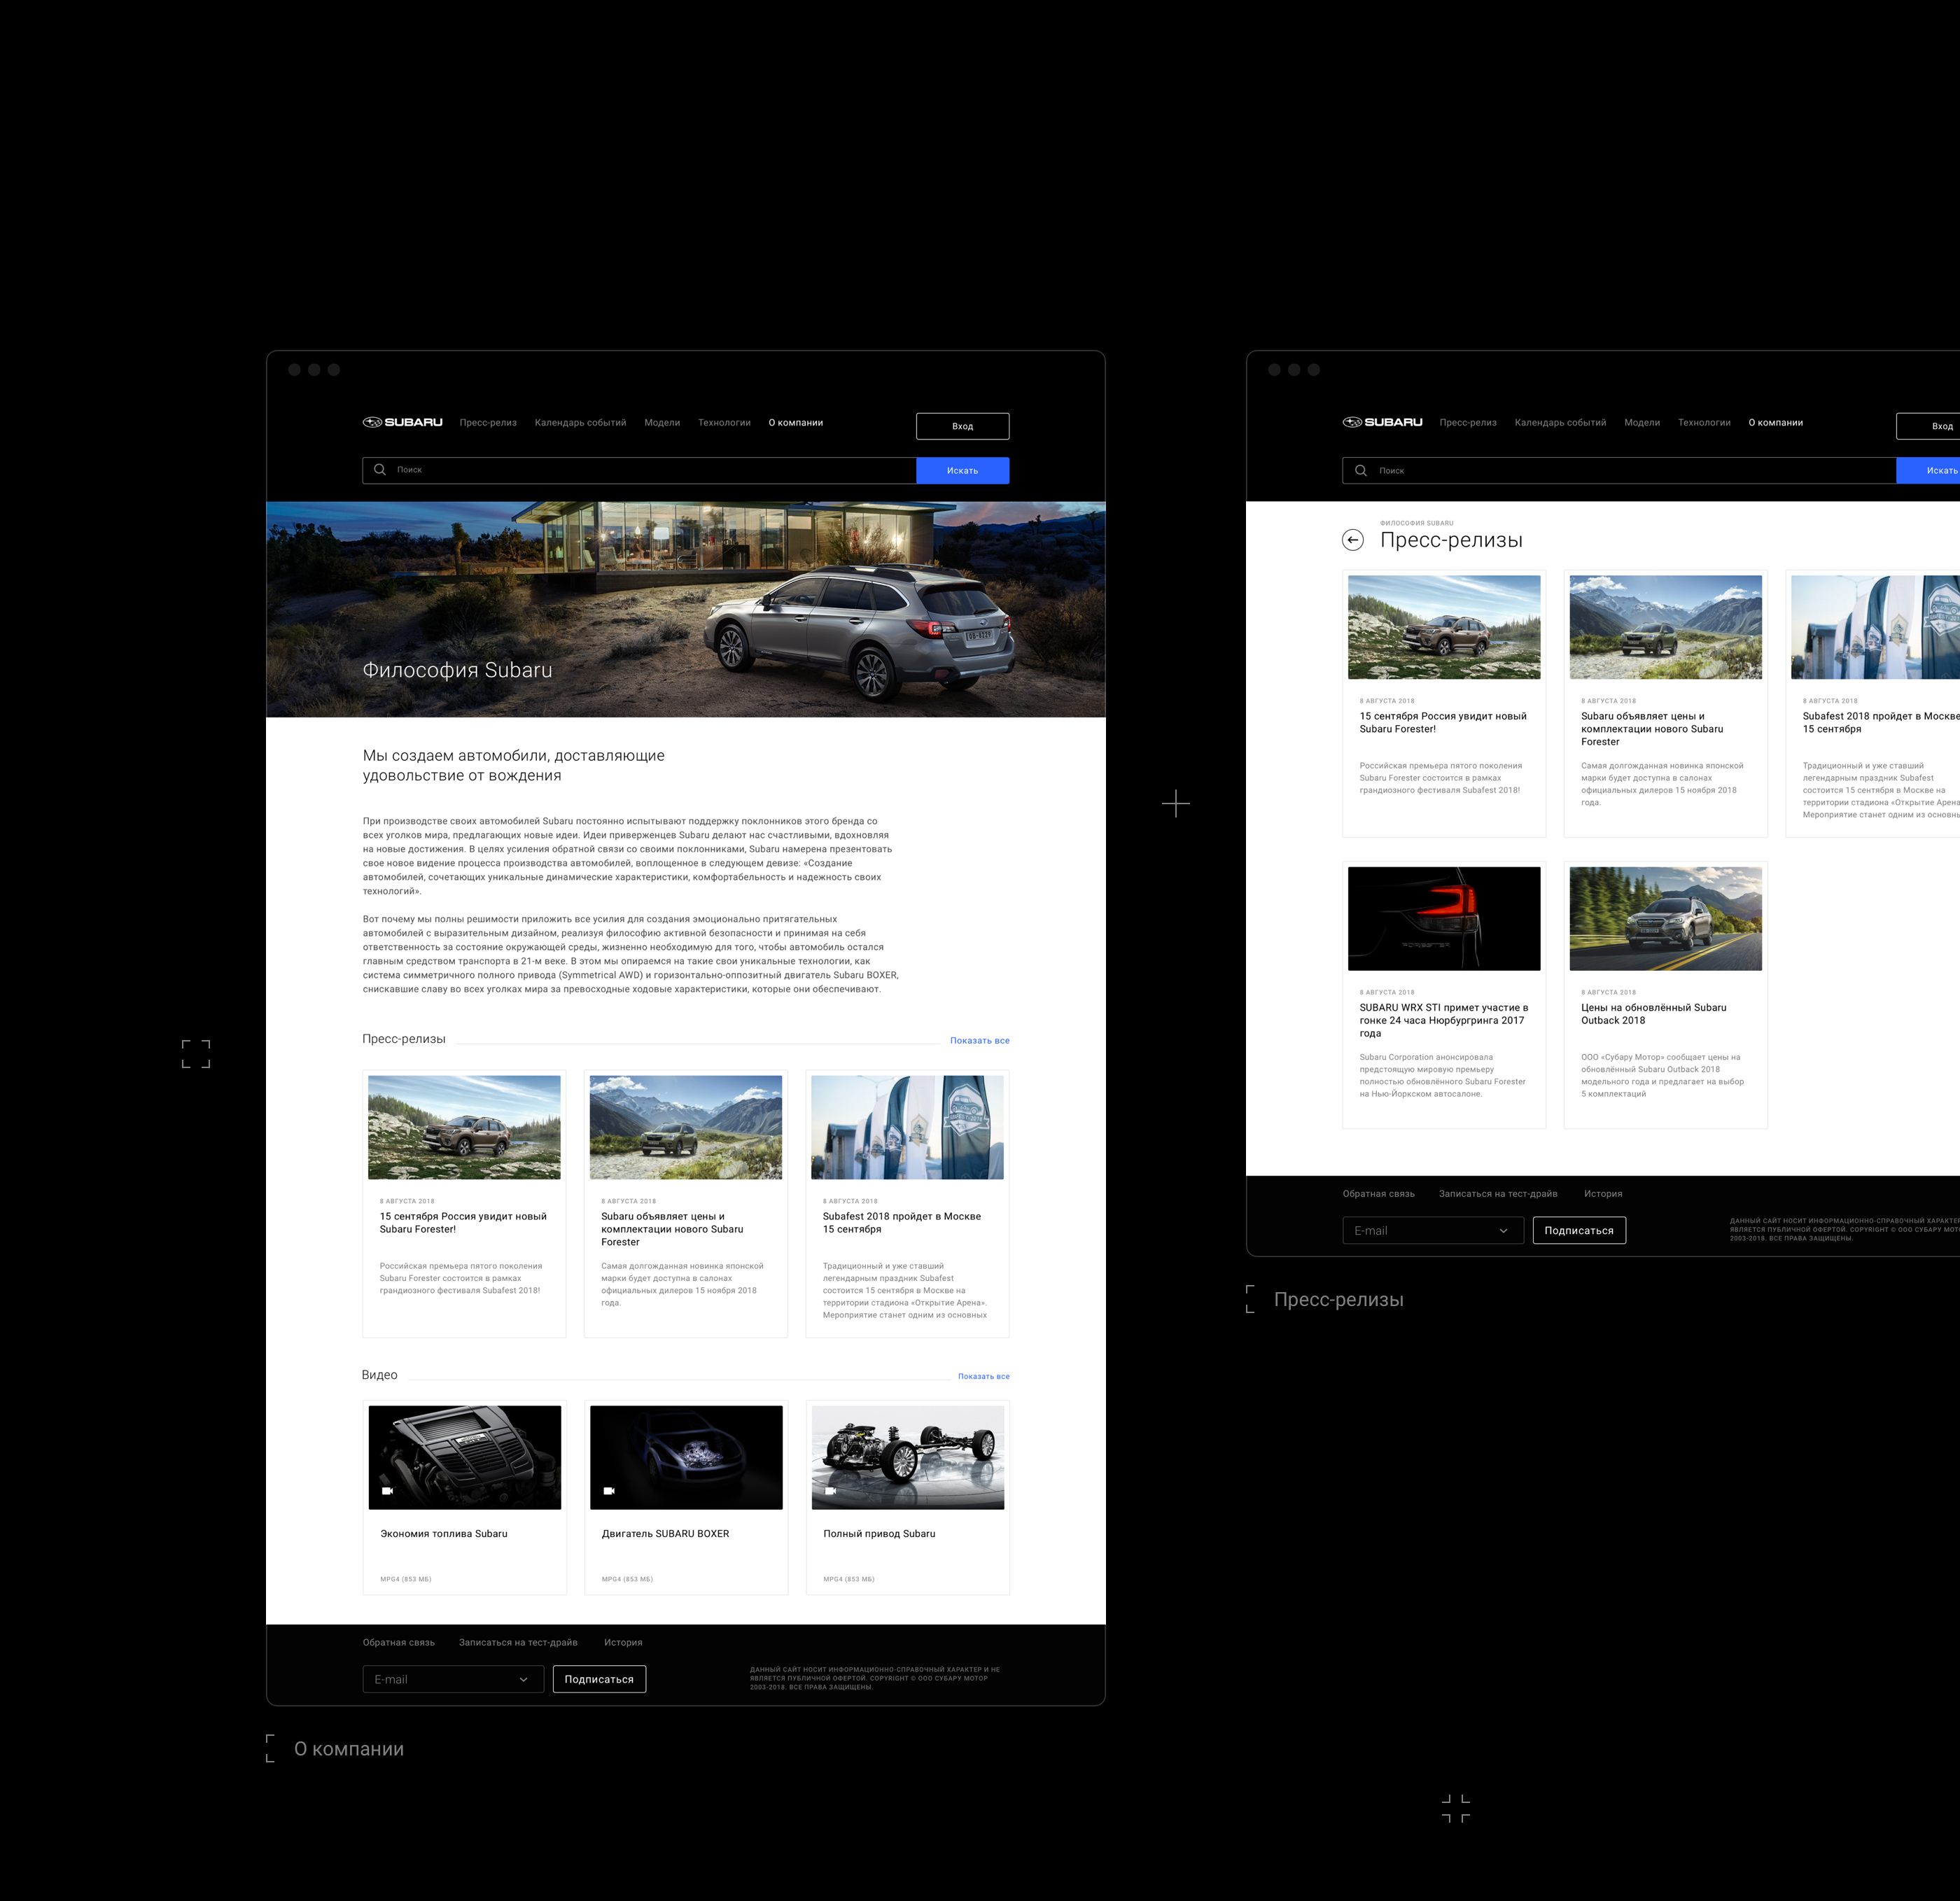The width and height of the screenshot is (1960, 1901).
Task: Open 15 сентября Россия увидит title in the right window
Action: click(1443, 723)
